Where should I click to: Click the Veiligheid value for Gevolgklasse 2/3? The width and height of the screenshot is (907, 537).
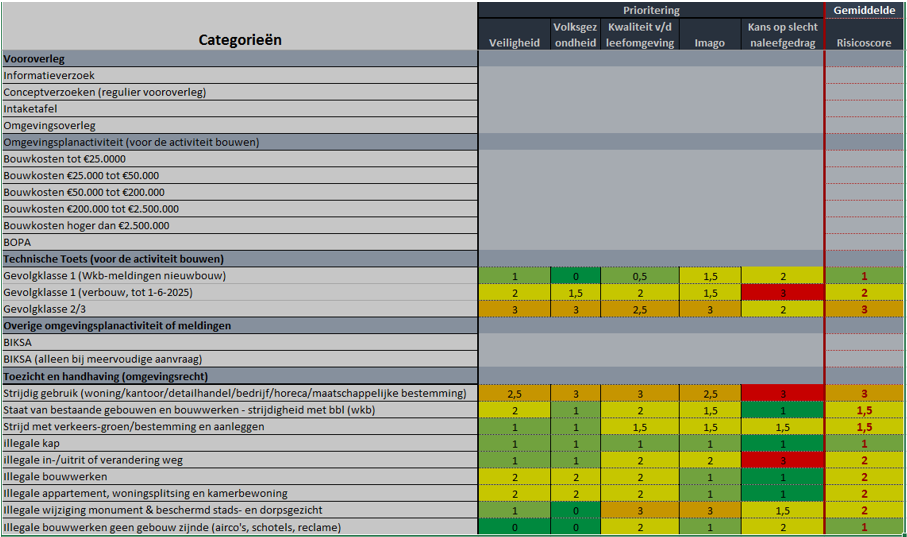pos(514,309)
